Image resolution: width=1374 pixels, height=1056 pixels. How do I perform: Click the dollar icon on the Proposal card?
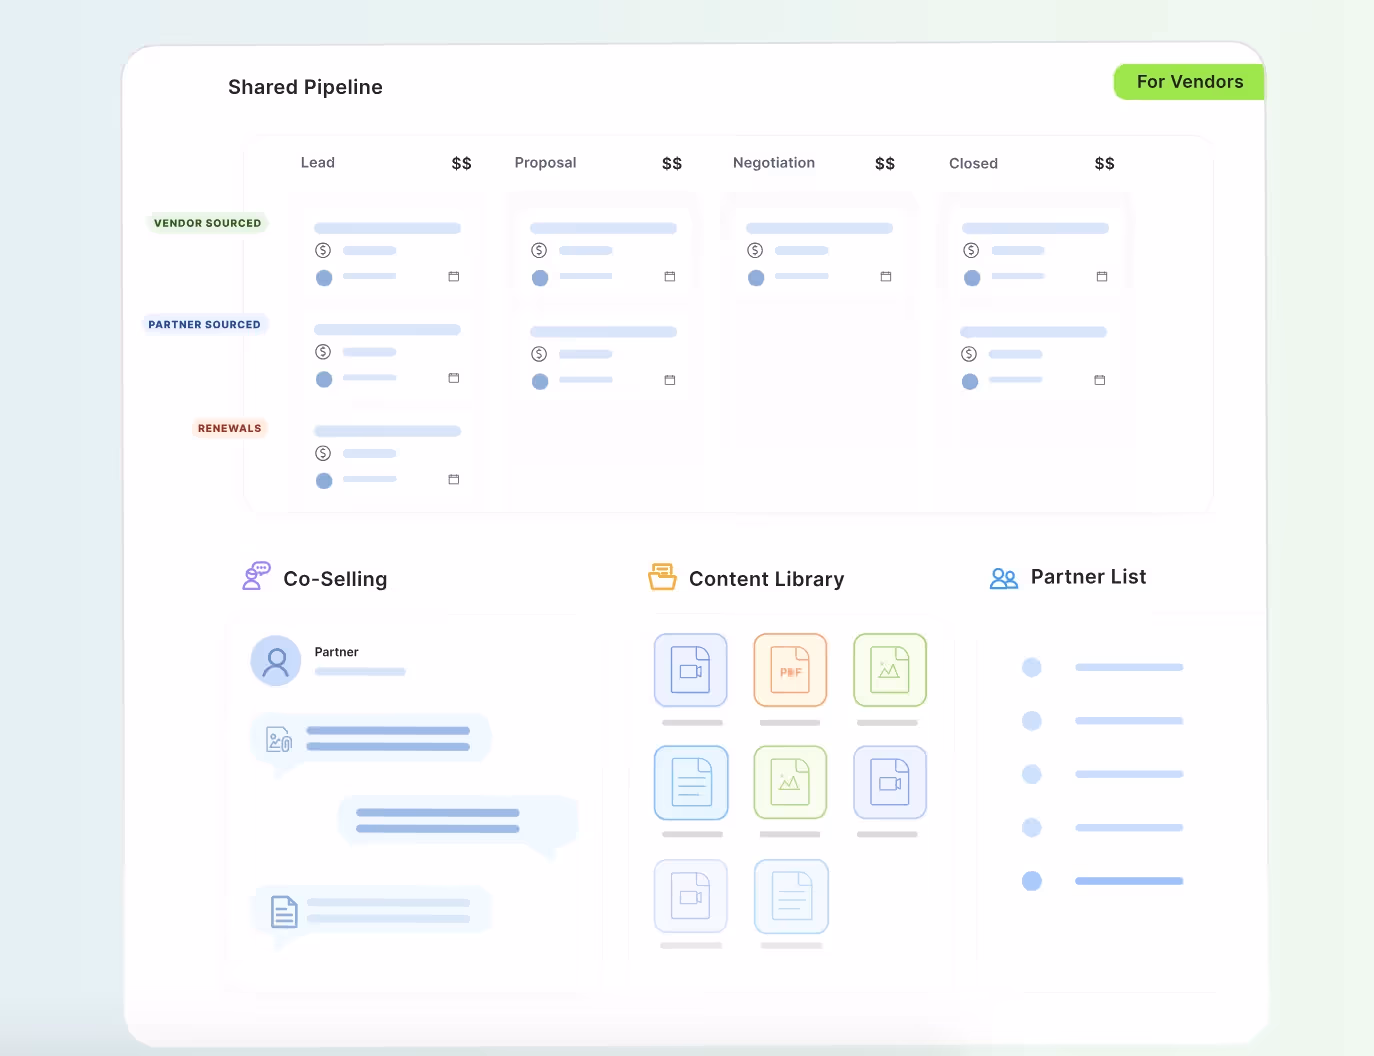pos(540,251)
